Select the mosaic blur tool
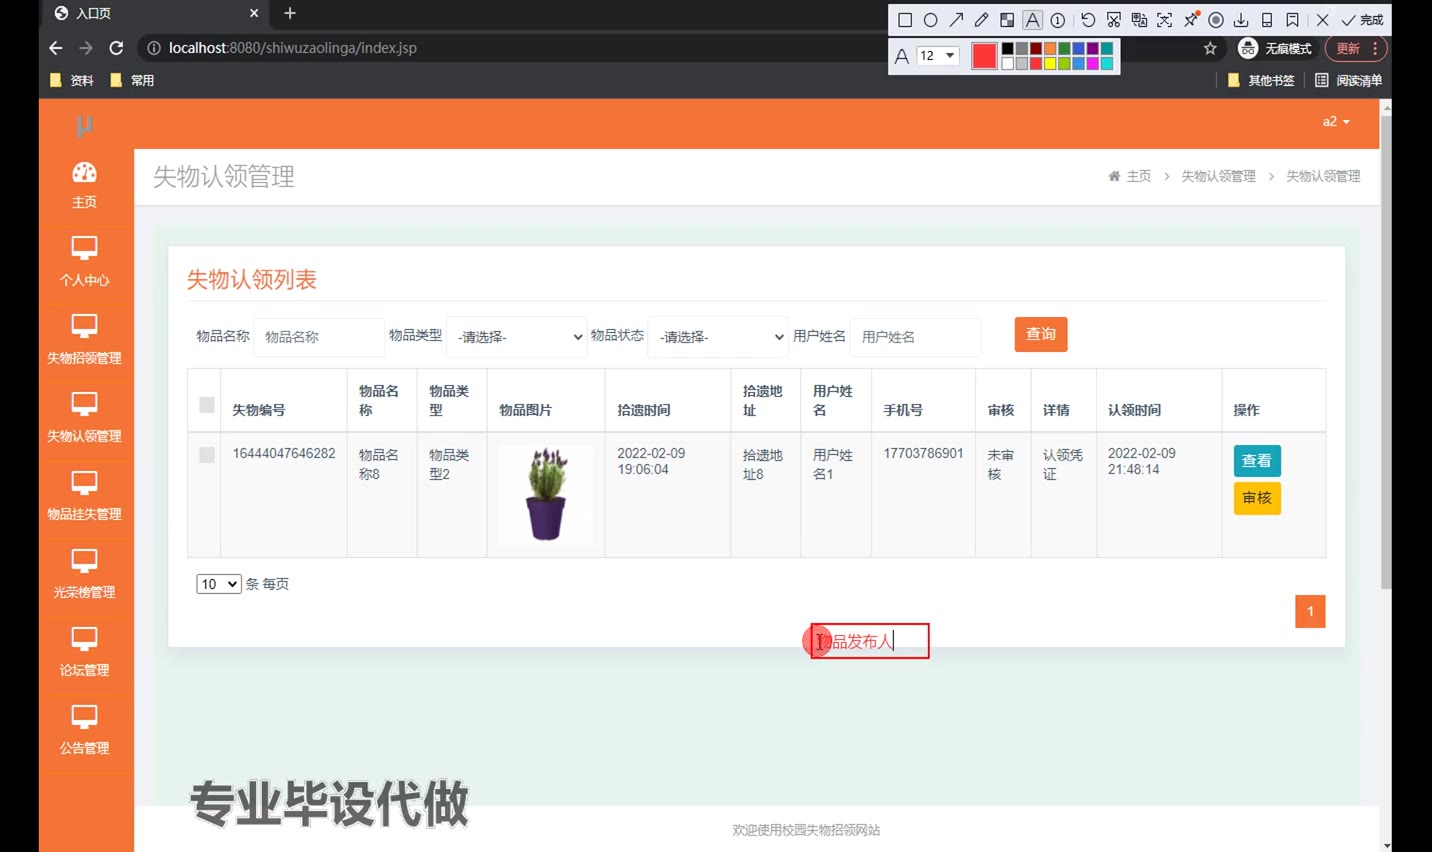The image size is (1432, 852). [x=1007, y=20]
